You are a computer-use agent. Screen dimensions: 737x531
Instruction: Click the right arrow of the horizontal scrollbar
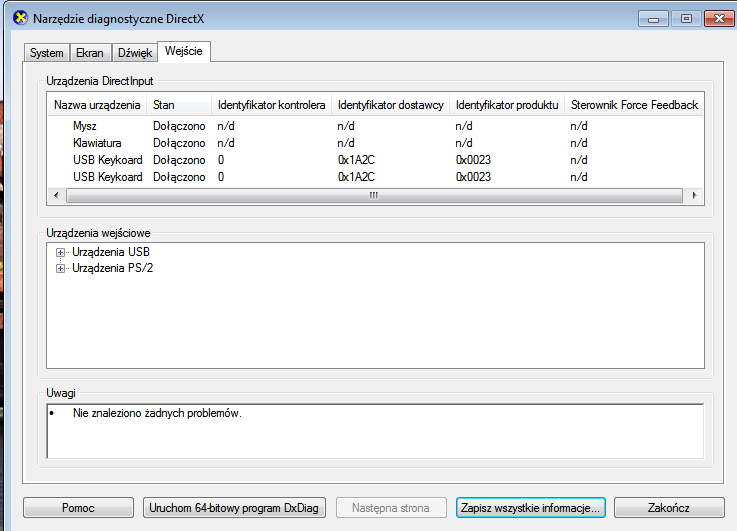point(694,195)
